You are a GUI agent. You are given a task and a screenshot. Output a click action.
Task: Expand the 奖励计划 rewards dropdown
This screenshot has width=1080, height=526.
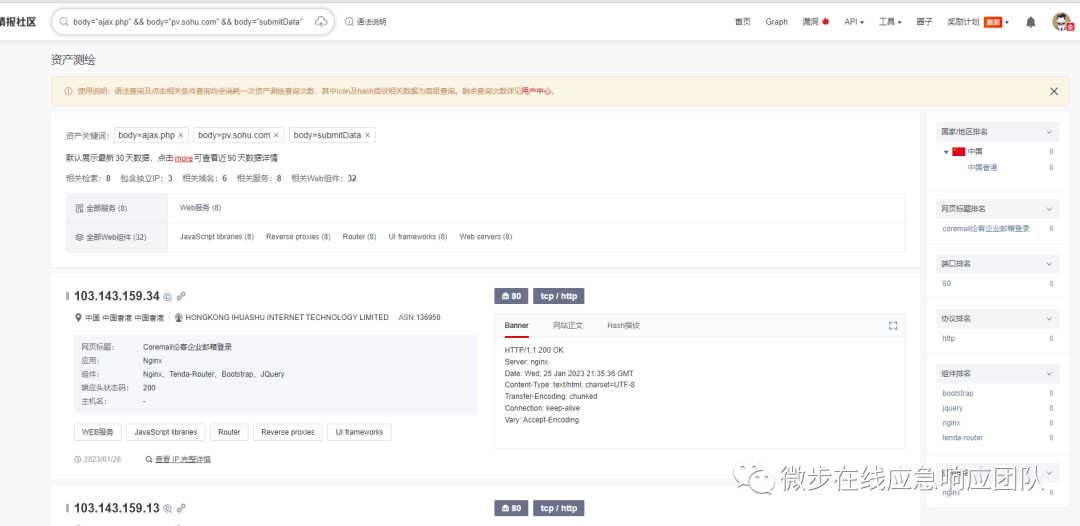pos(978,22)
